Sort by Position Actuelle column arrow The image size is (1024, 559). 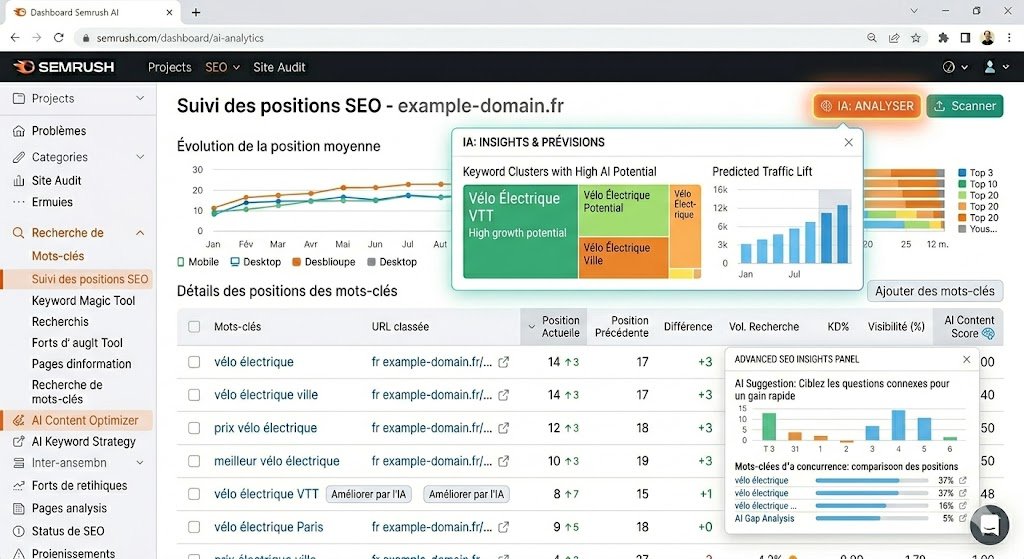[x=530, y=327]
